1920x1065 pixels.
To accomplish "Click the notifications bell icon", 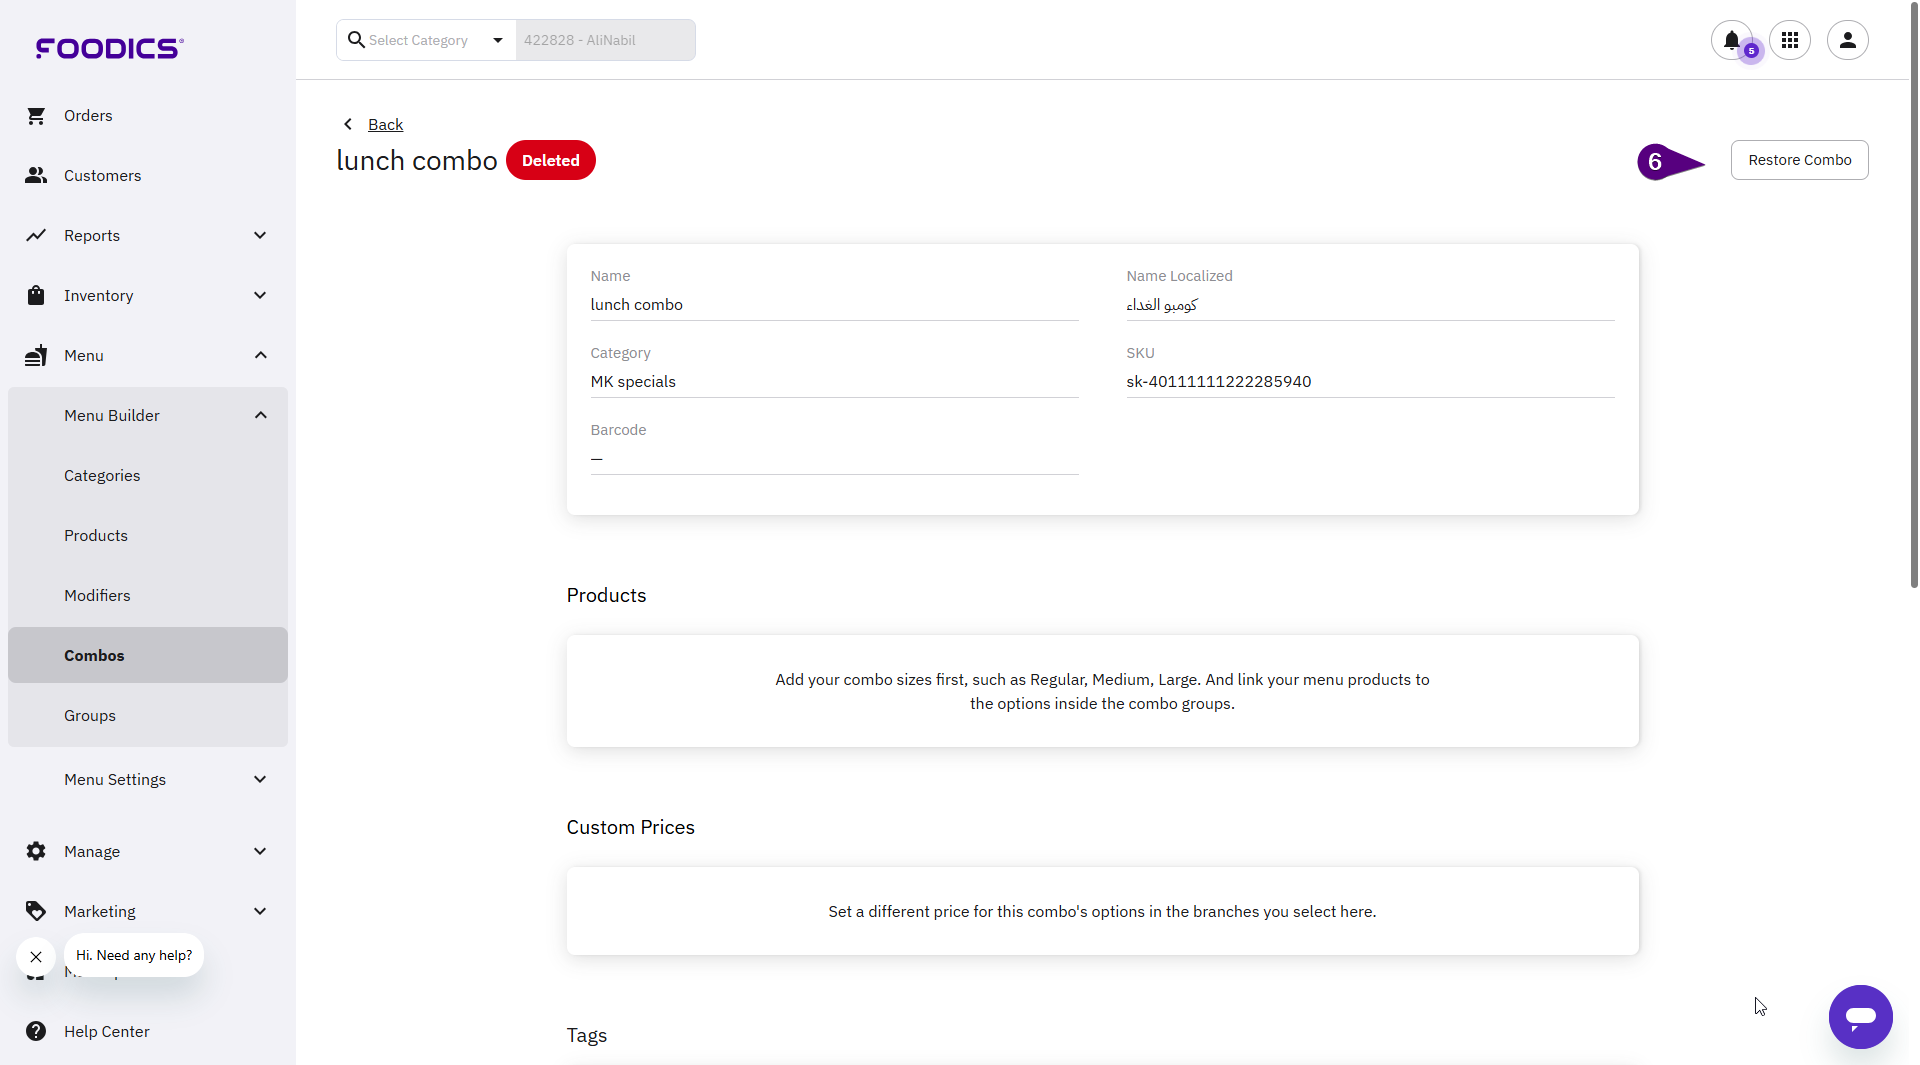I will tap(1731, 40).
